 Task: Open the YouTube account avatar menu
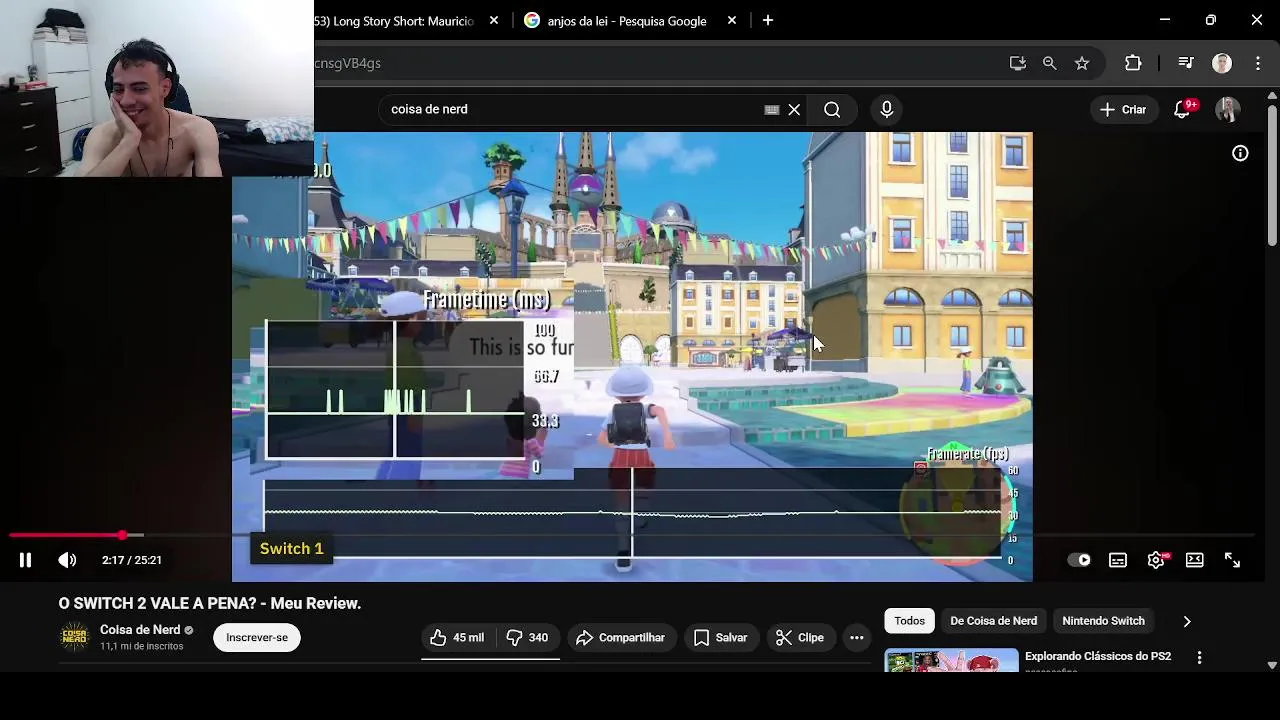(x=1227, y=109)
